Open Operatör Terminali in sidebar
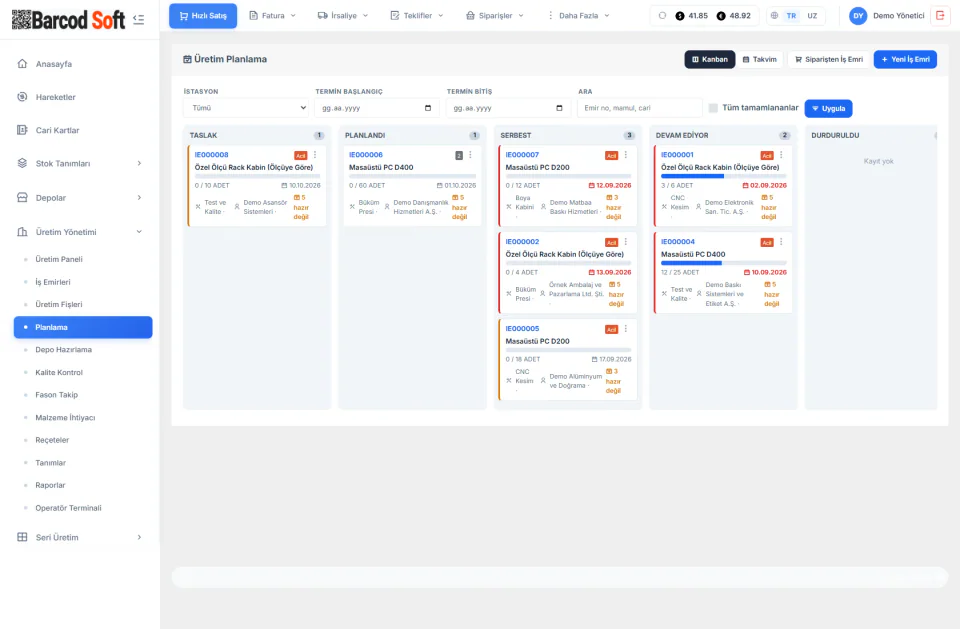 point(69,508)
